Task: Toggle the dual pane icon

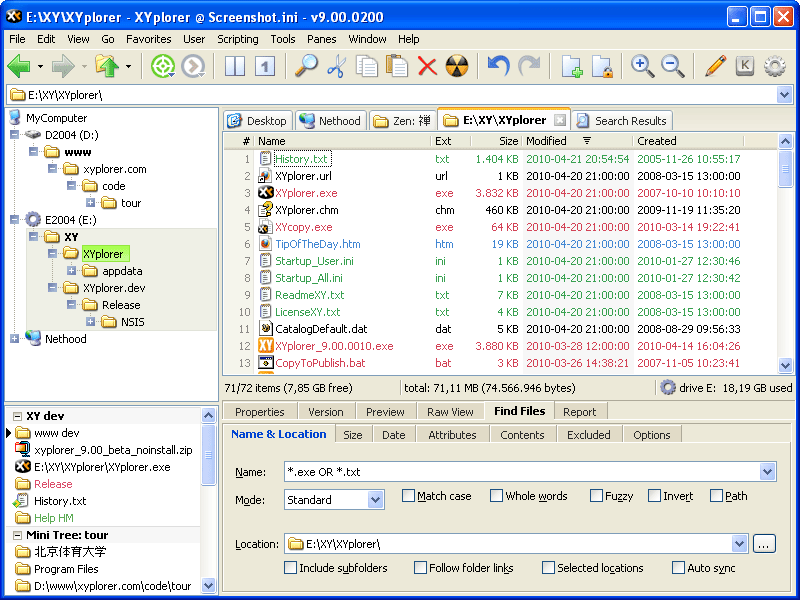Action: (x=235, y=66)
